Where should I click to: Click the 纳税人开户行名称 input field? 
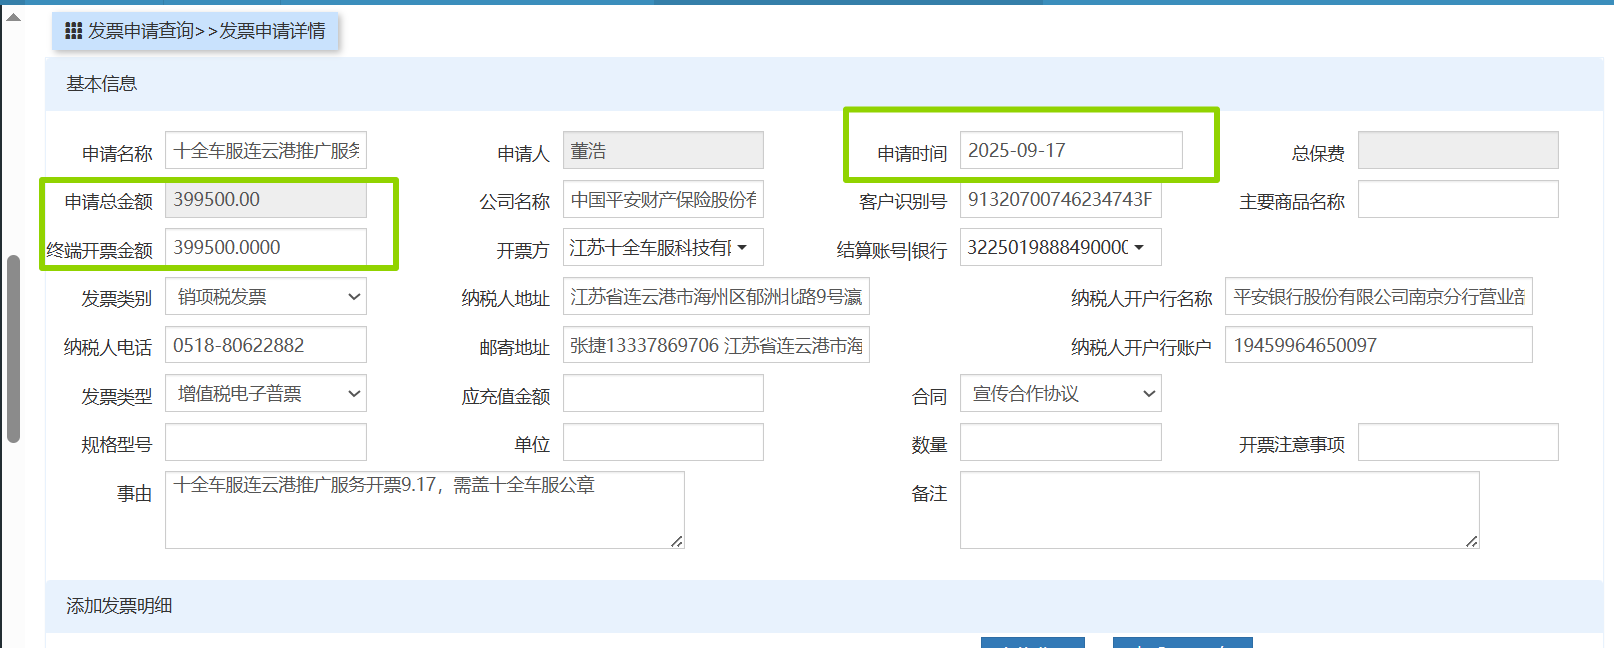[x=1379, y=296]
